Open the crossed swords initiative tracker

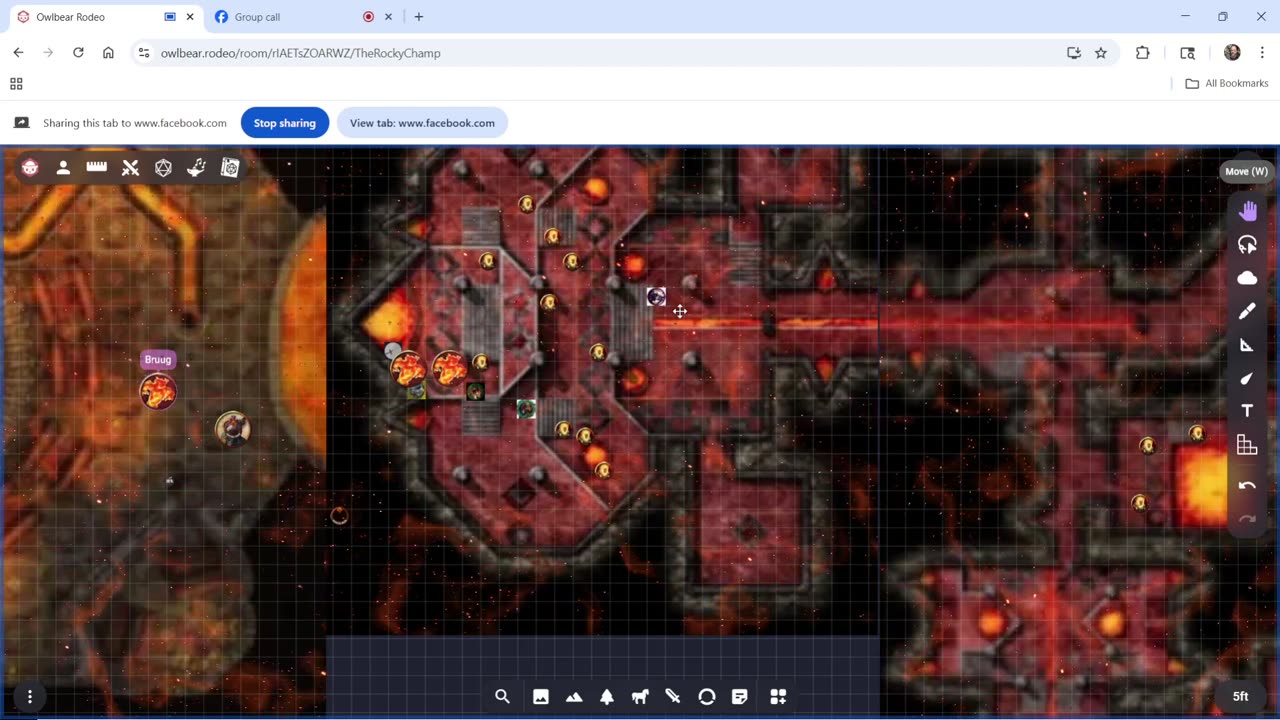[130, 168]
